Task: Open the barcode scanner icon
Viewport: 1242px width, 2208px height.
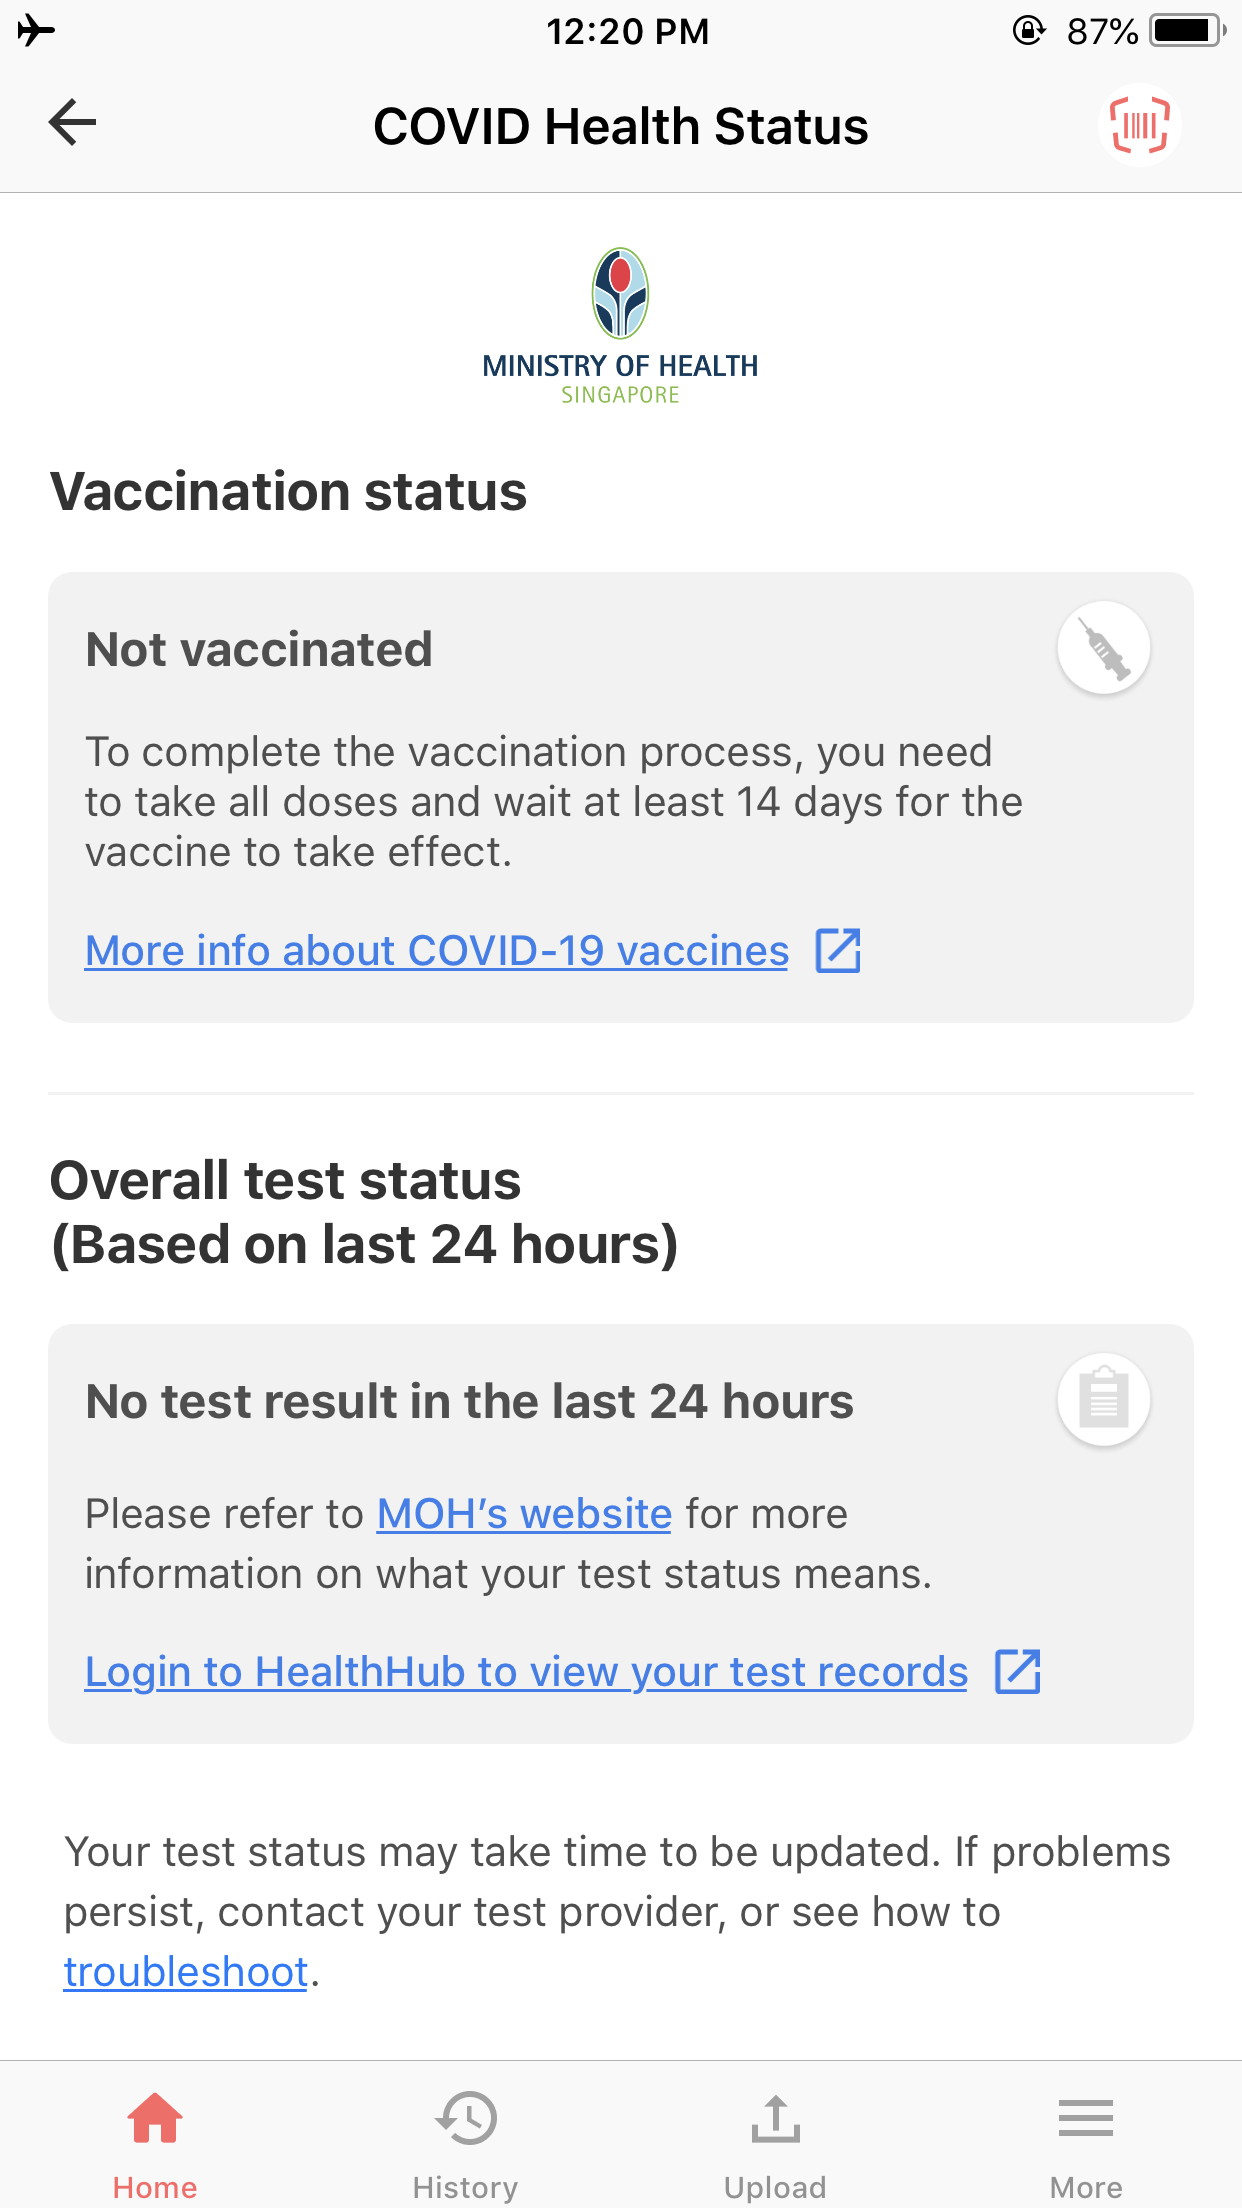Action: tap(1139, 125)
